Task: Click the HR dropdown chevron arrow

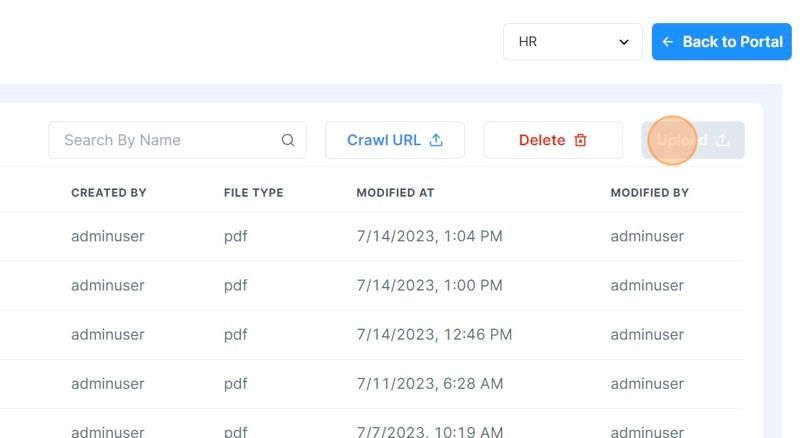Action: click(623, 42)
